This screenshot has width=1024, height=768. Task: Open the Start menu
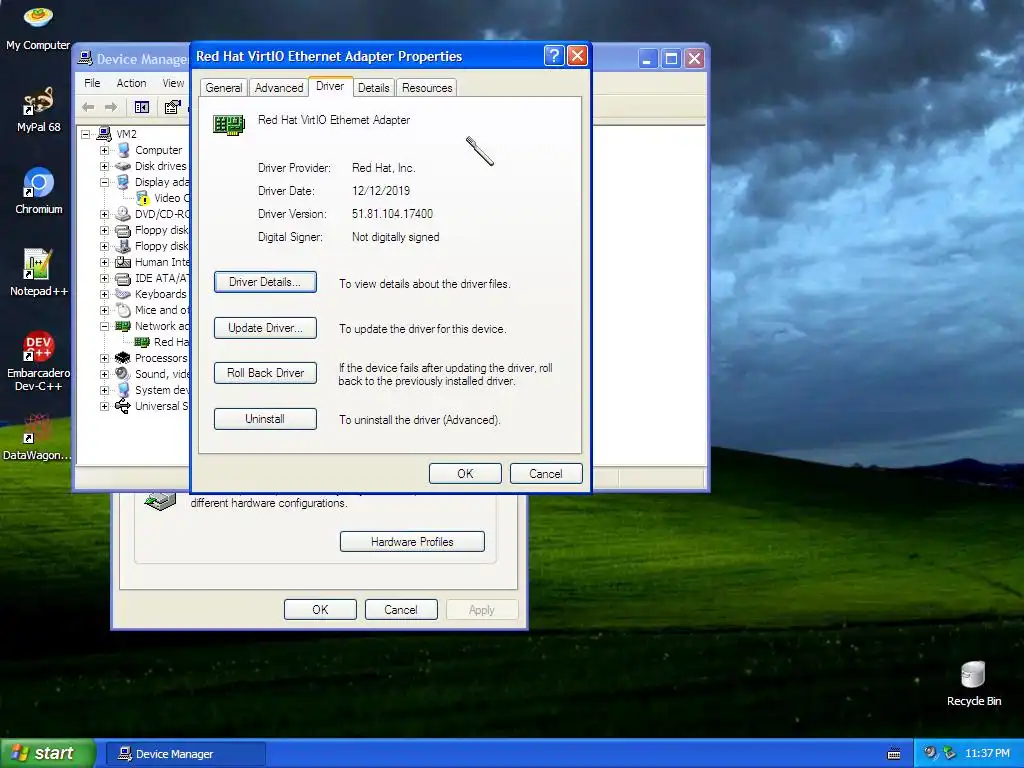click(x=48, y=753)
